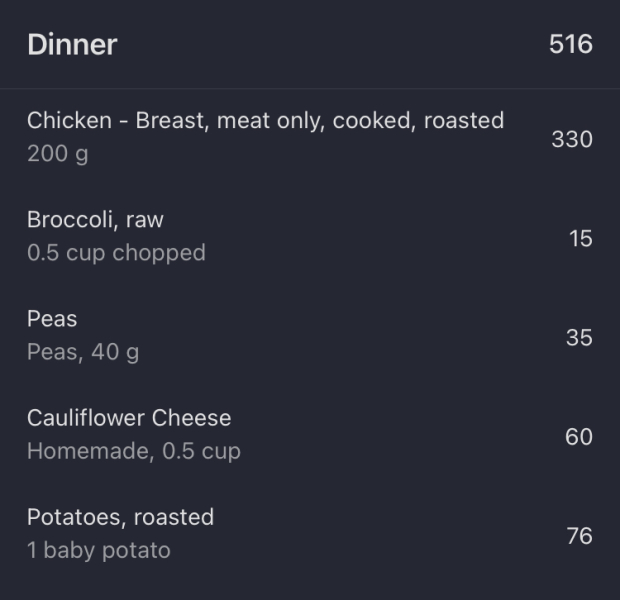Select the 60 calorie value for Cauliflower Cheese
Viewport: 620px width, 600px height.
click(x=579, y=436)
